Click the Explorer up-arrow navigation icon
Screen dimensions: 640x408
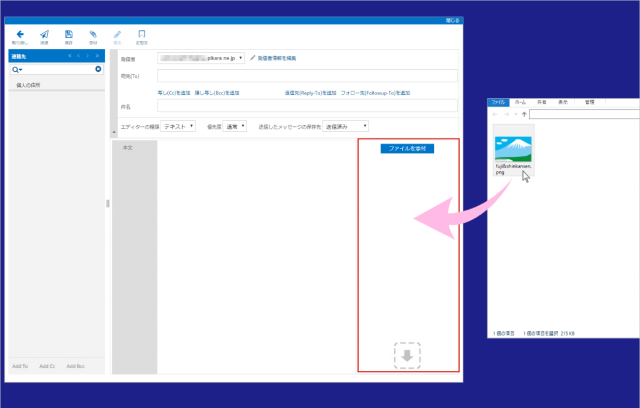526,113
